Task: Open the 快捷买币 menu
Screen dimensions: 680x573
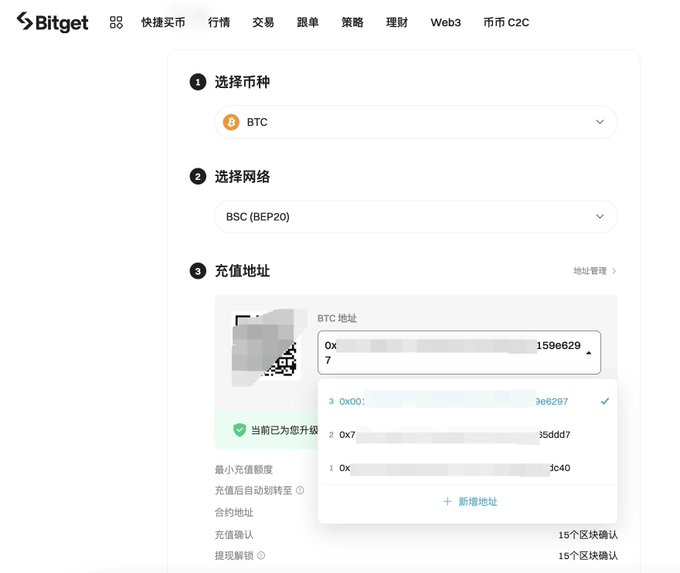Action: pyautogui.click(x=163, y=22)
